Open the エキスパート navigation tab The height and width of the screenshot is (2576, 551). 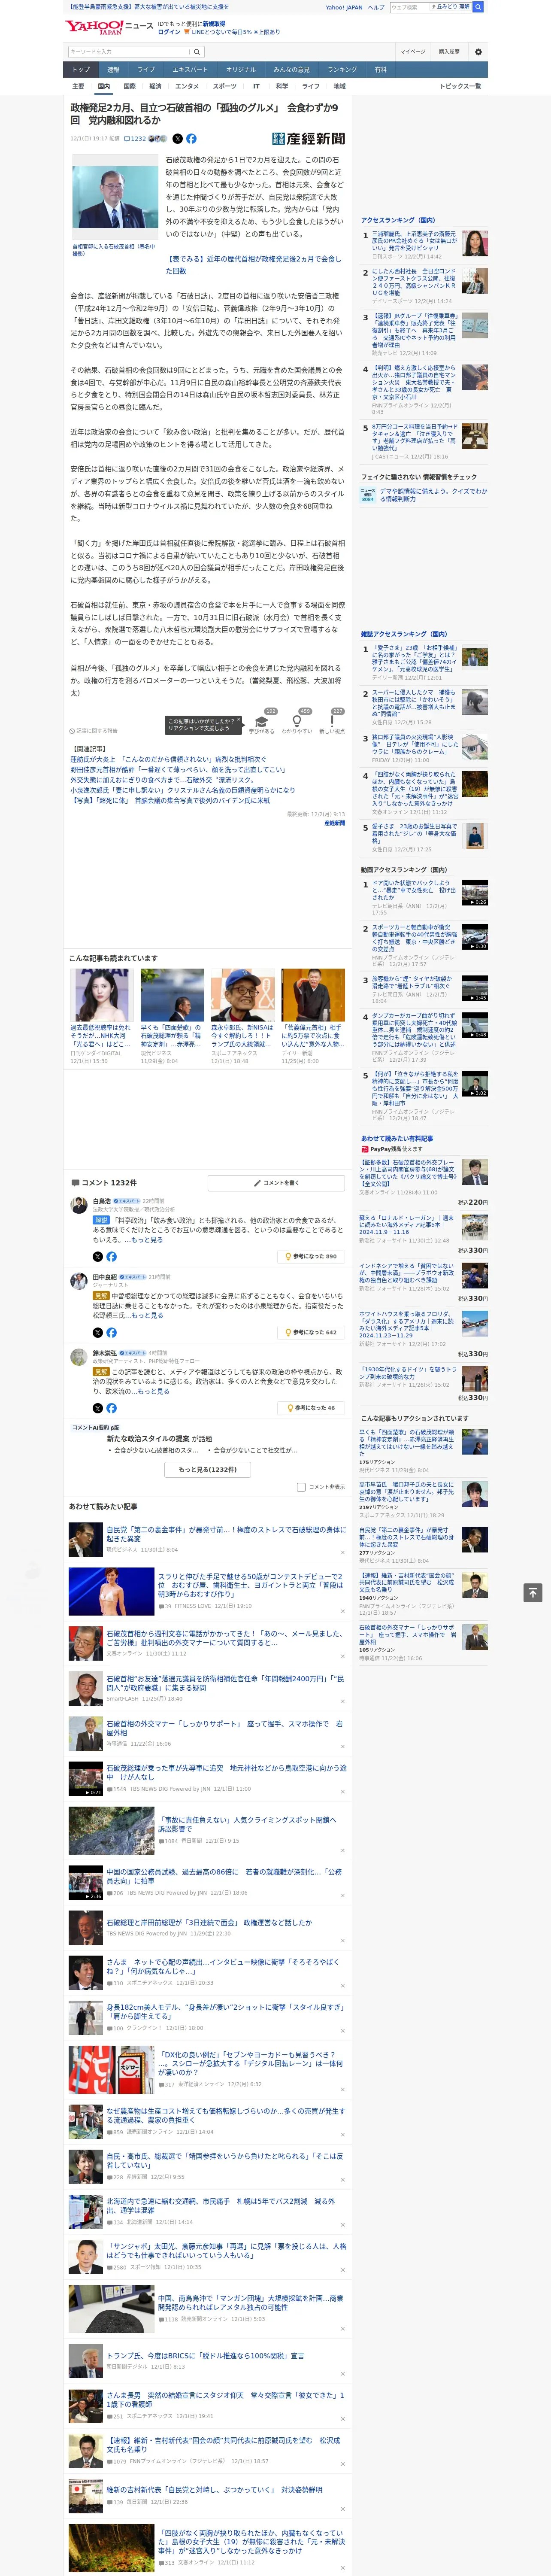(x=190, y=69)
